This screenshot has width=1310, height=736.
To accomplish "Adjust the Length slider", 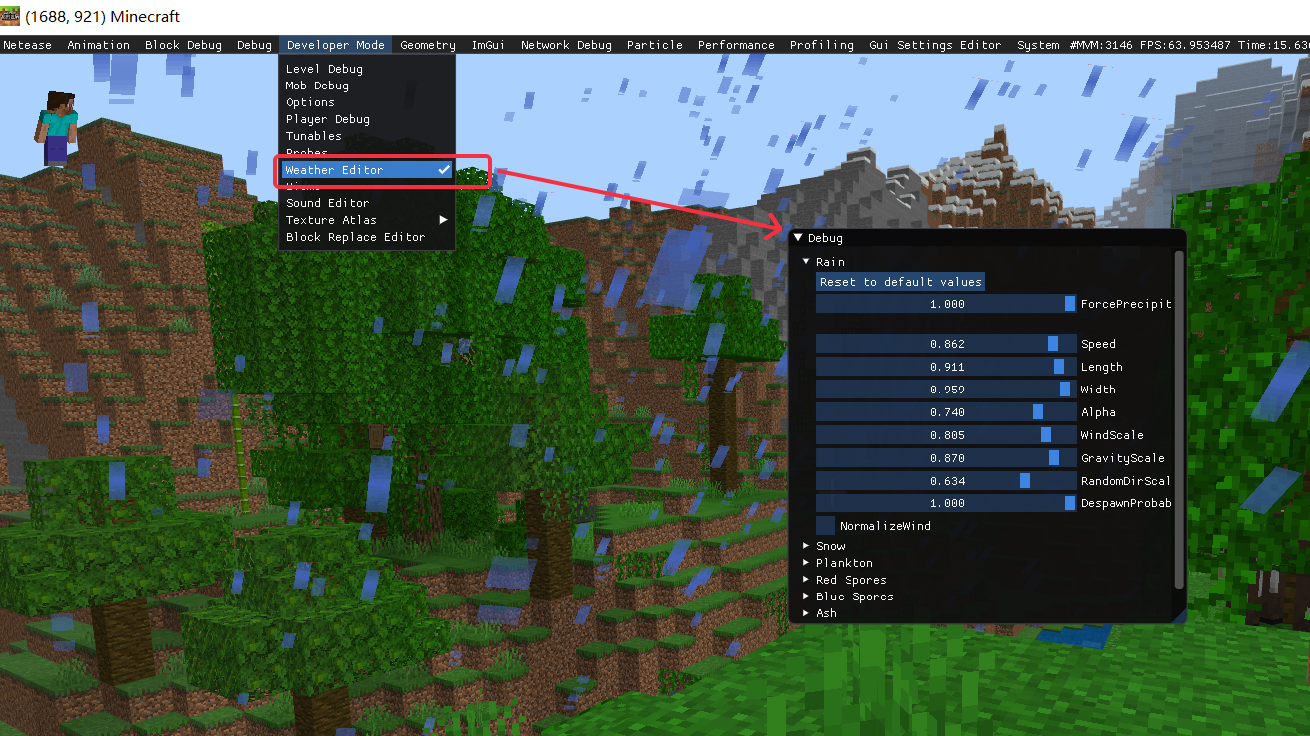I will pyautogui.click(x=946, y=367).
